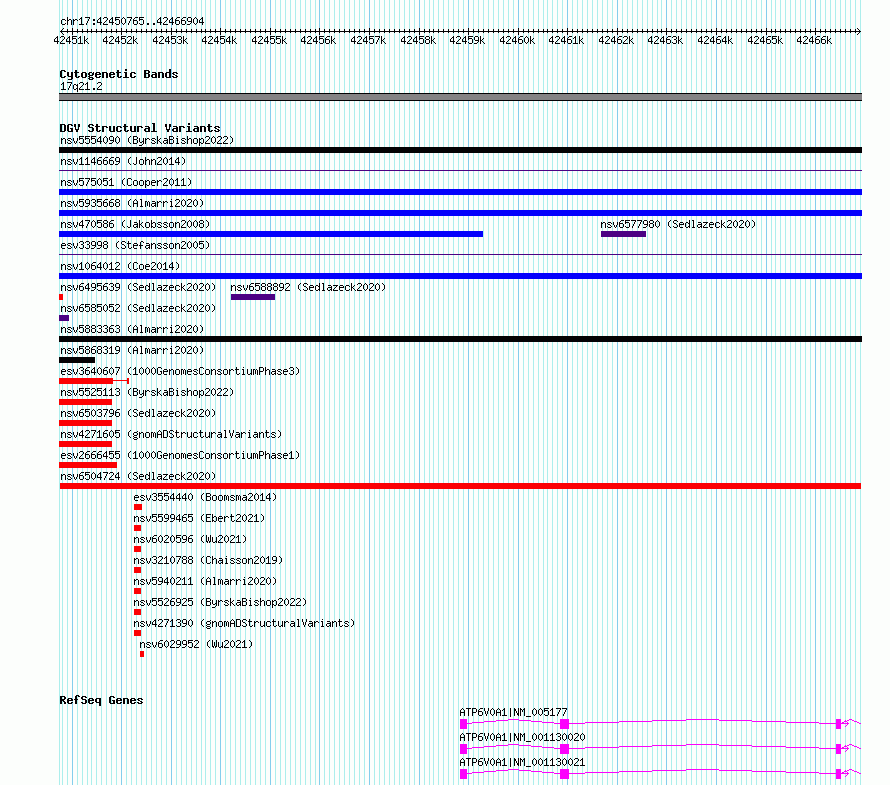Viewport: 890px width, 785px height.
Task: Select esv2666455 (1000GenomesConsortiumPhase1) label
Action: pos(180,455)
